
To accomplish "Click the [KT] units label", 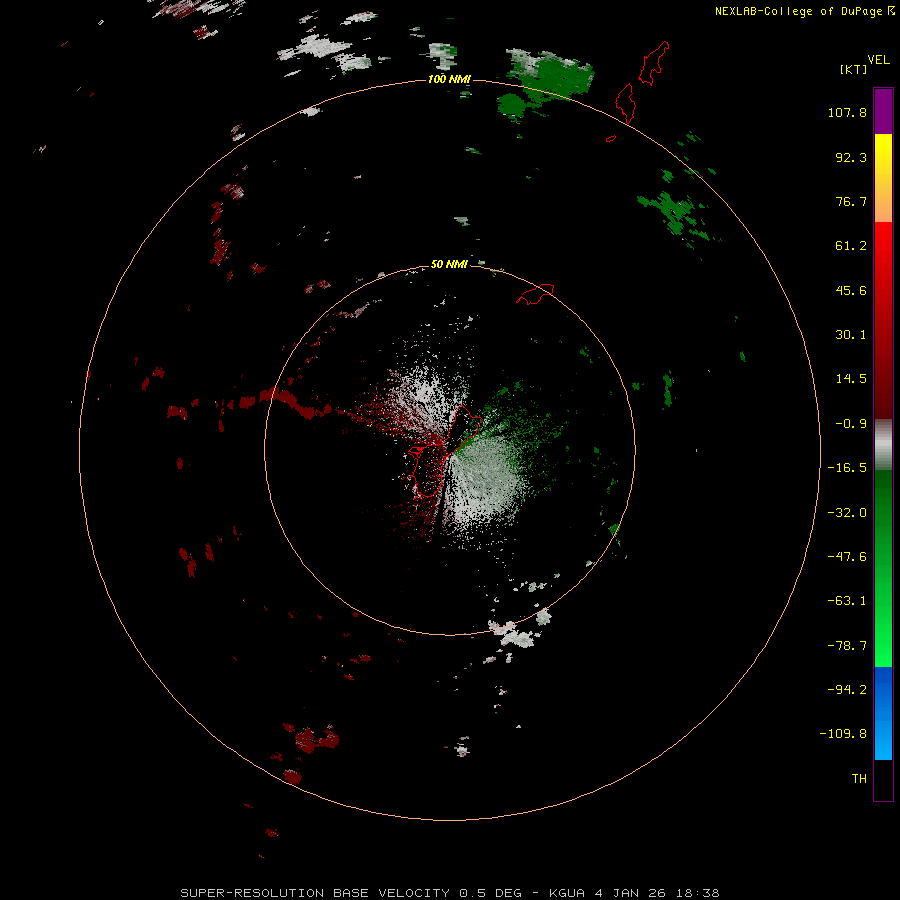I will (x=853, y=69).
